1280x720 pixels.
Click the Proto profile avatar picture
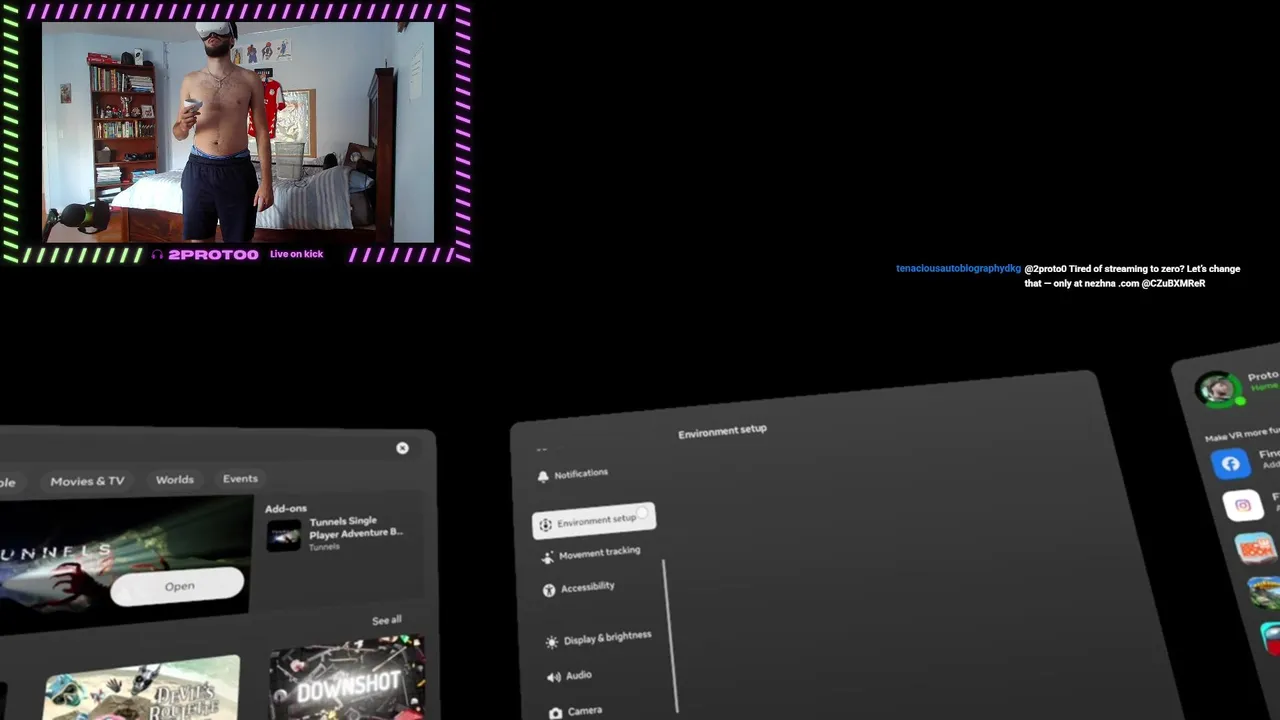(1218, 388)
